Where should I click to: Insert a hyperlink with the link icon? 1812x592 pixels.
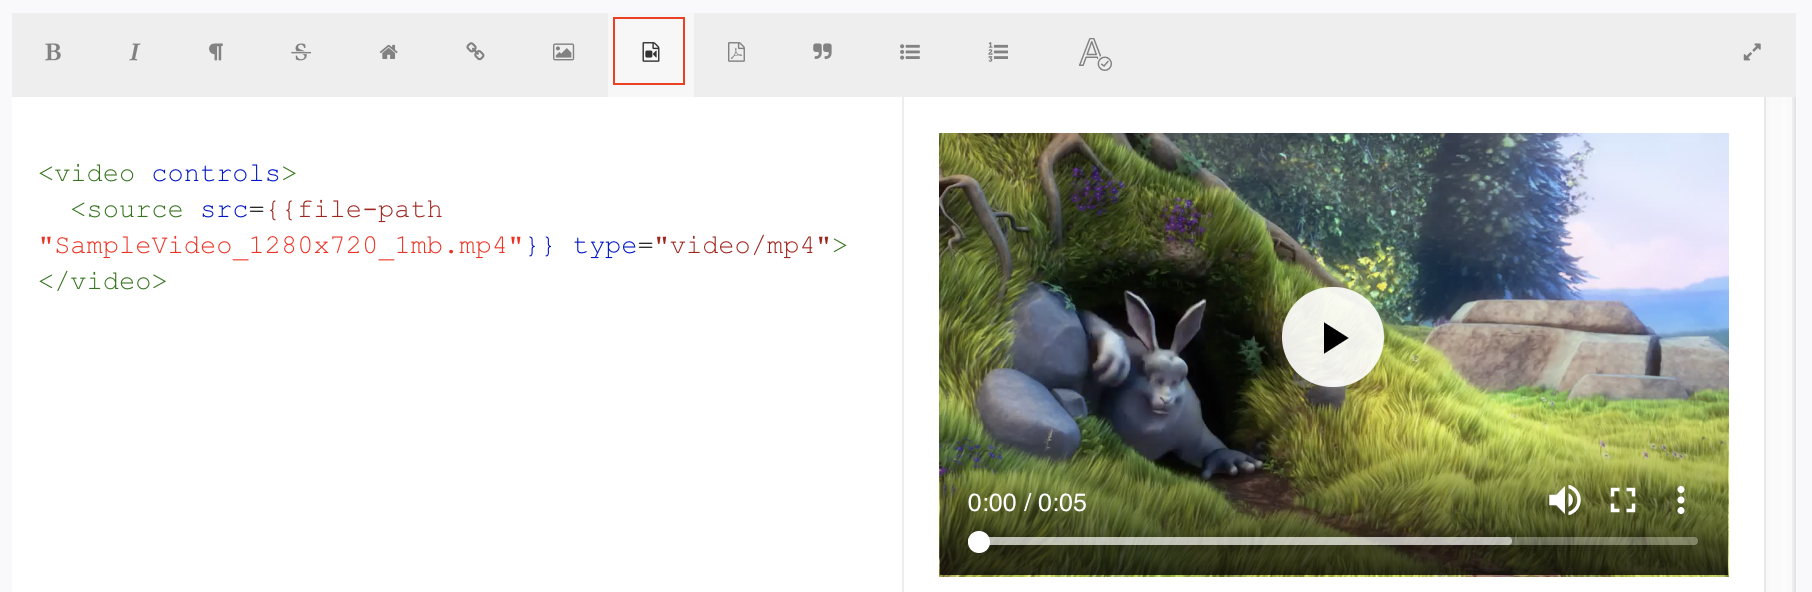pos(475,52)
